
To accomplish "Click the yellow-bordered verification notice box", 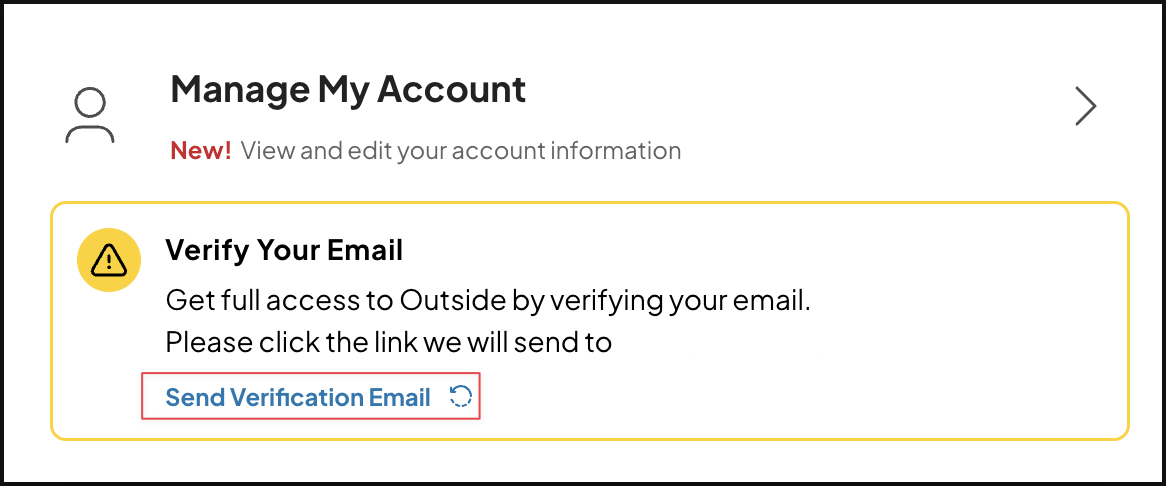I will click(590, 320).
